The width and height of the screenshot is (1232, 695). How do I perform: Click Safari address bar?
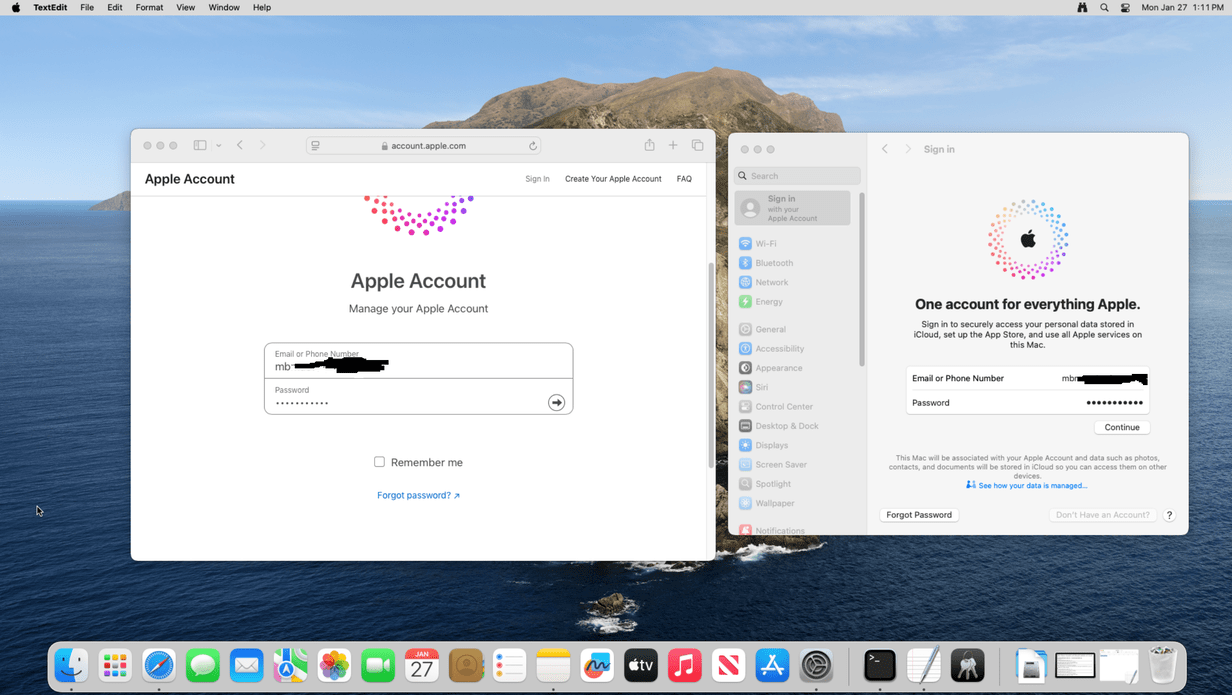click(424, 146)
